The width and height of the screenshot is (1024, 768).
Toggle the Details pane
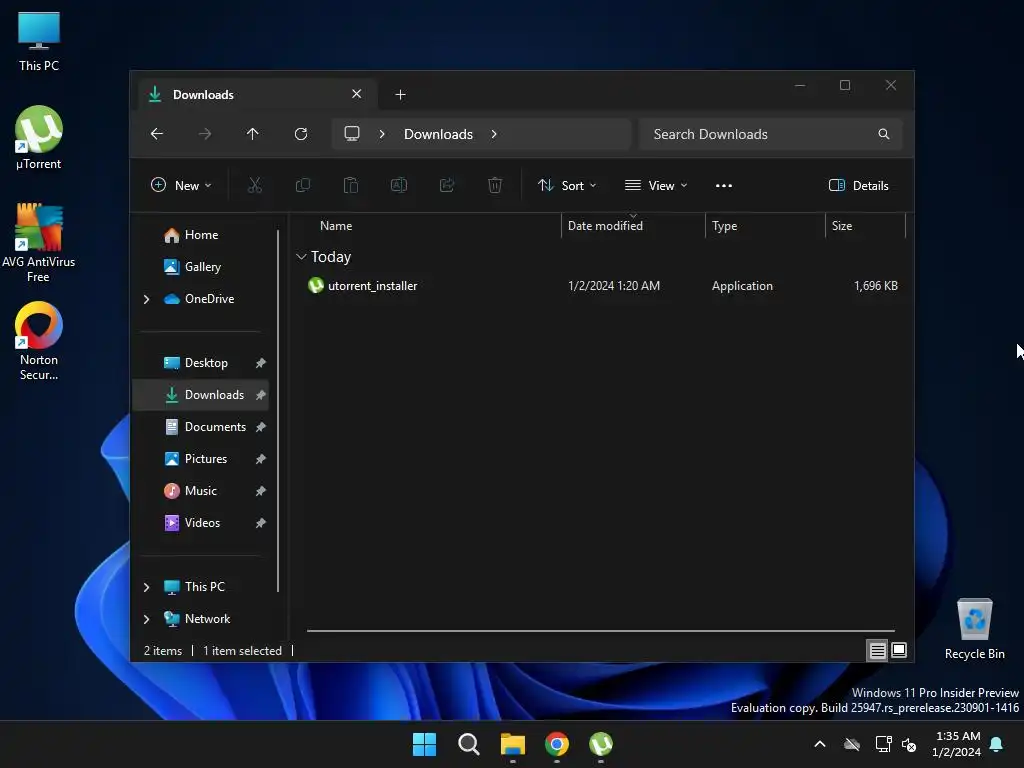click(859, 185)
